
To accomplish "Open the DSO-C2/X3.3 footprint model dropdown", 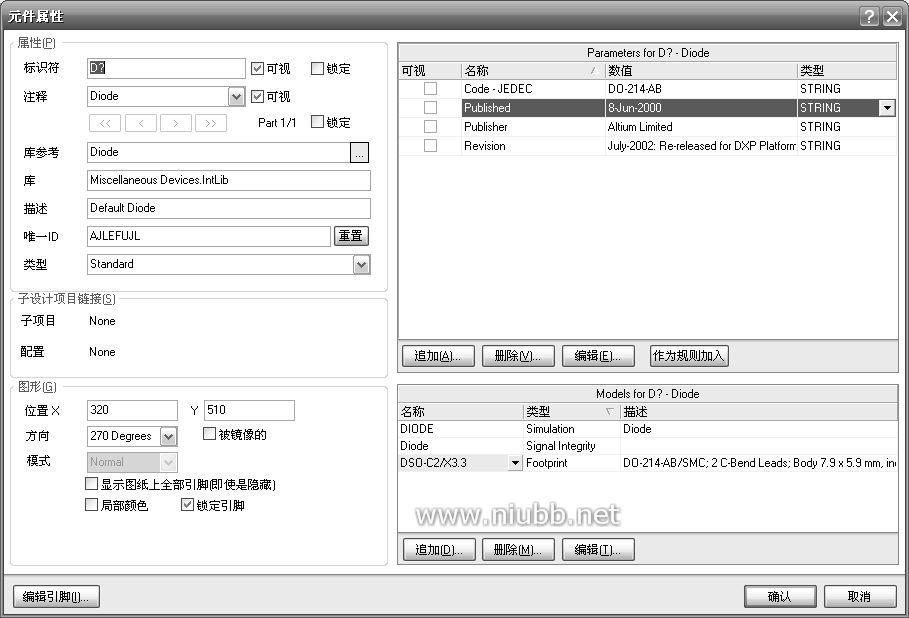I will tap(515, 463).
